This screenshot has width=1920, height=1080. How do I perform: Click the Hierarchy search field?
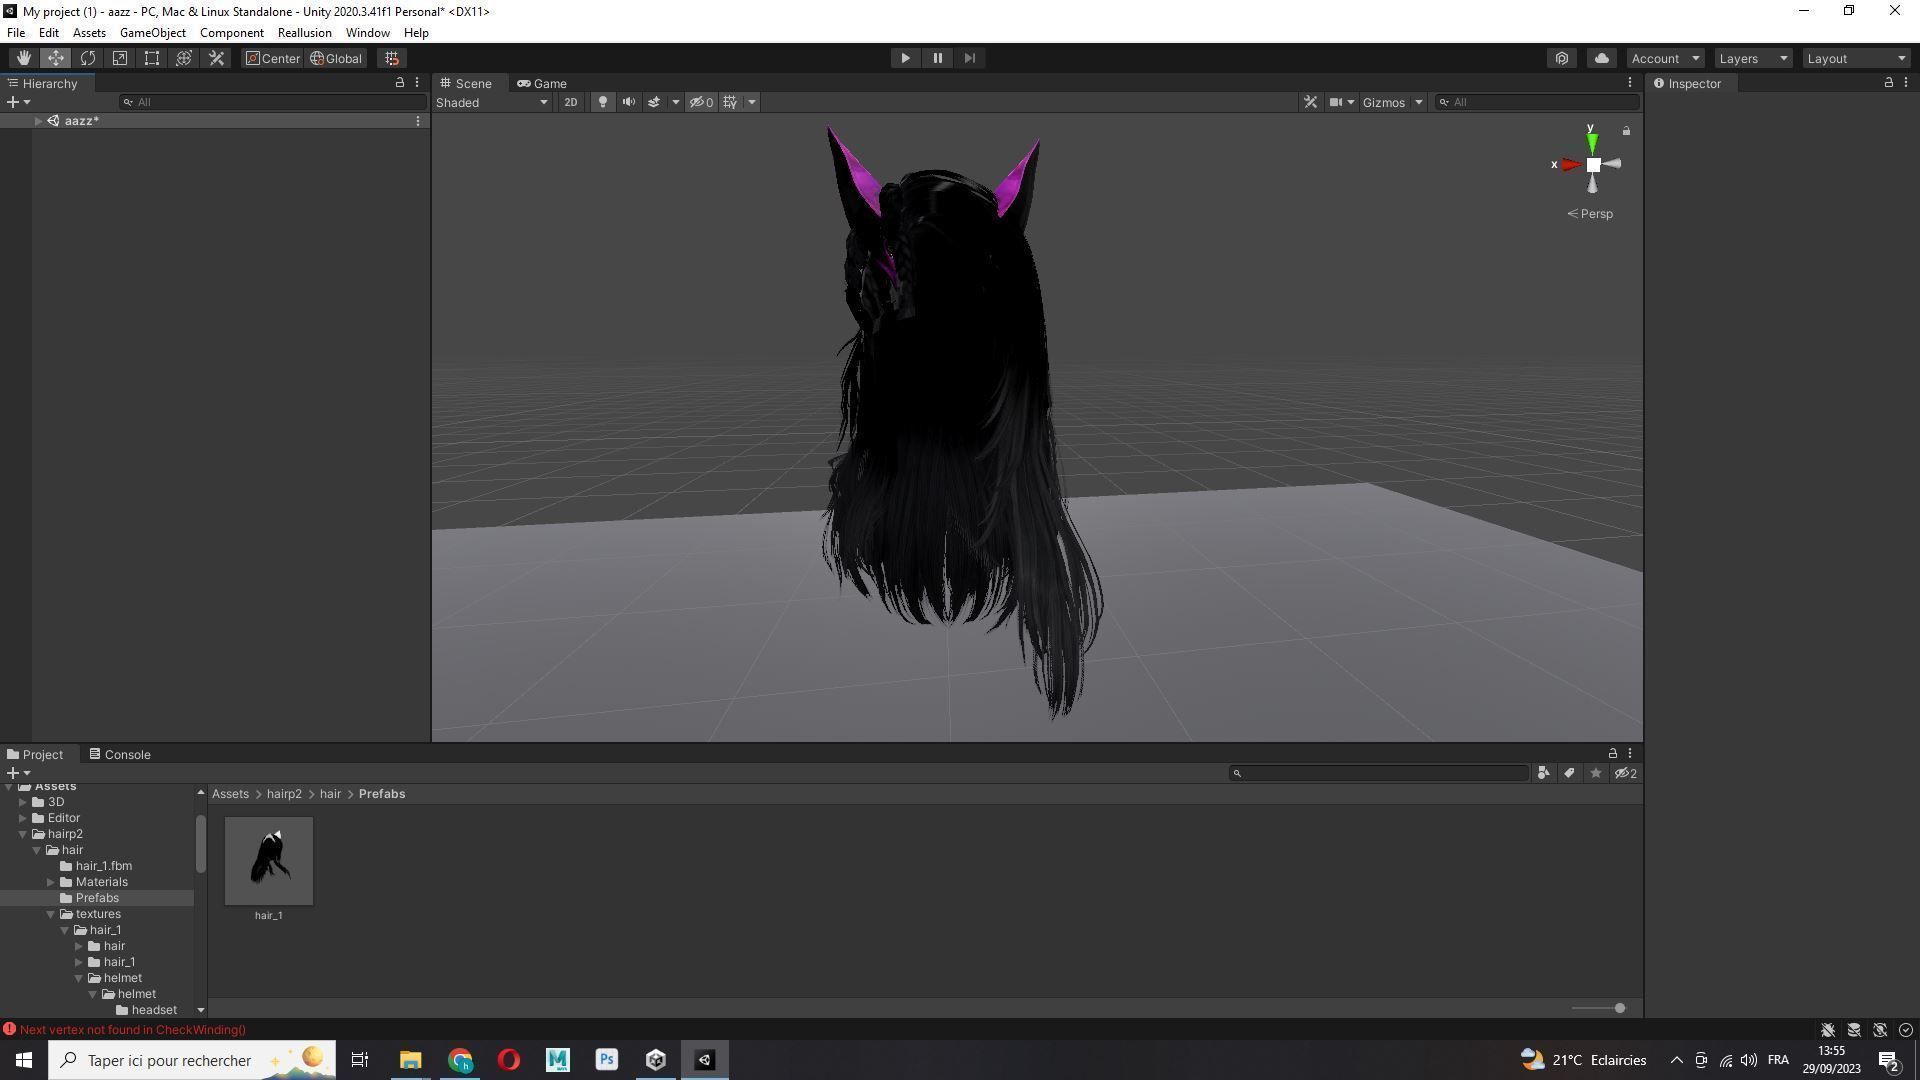(x=272, y=102)
